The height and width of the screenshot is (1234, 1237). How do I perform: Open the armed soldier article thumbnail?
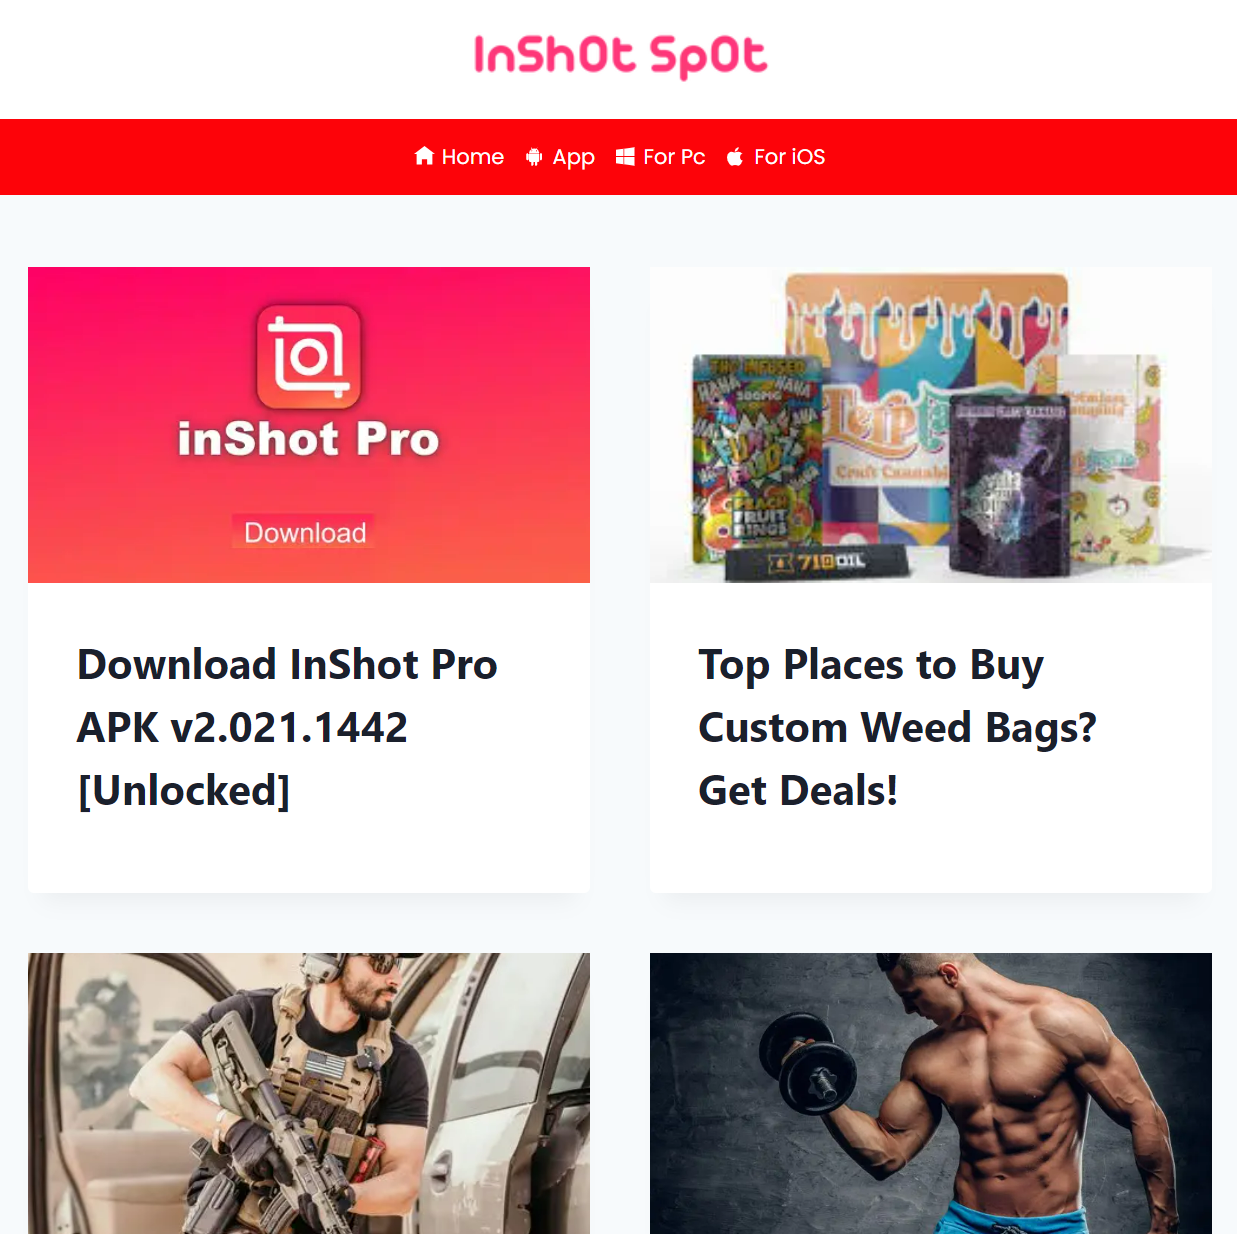coord(309,1093)
